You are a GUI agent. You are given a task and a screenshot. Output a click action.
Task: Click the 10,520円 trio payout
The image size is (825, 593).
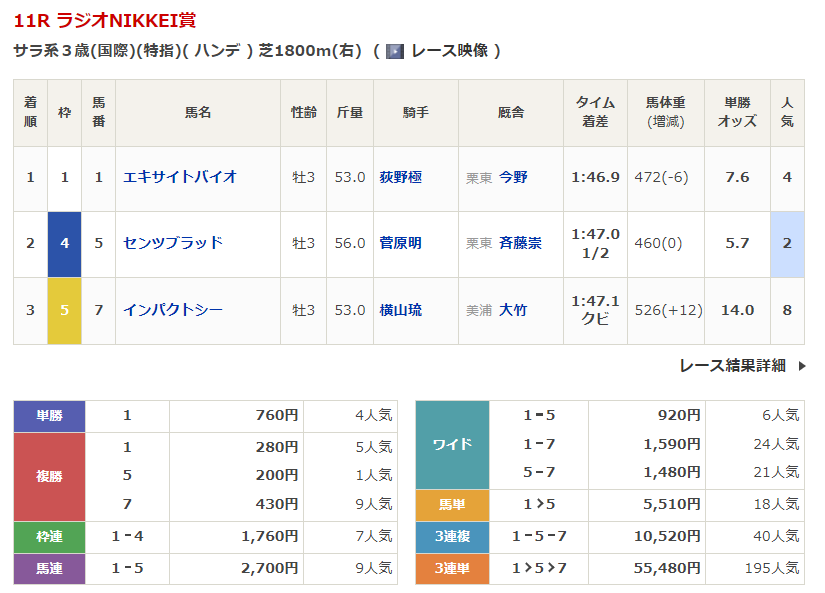pos(667,536)
